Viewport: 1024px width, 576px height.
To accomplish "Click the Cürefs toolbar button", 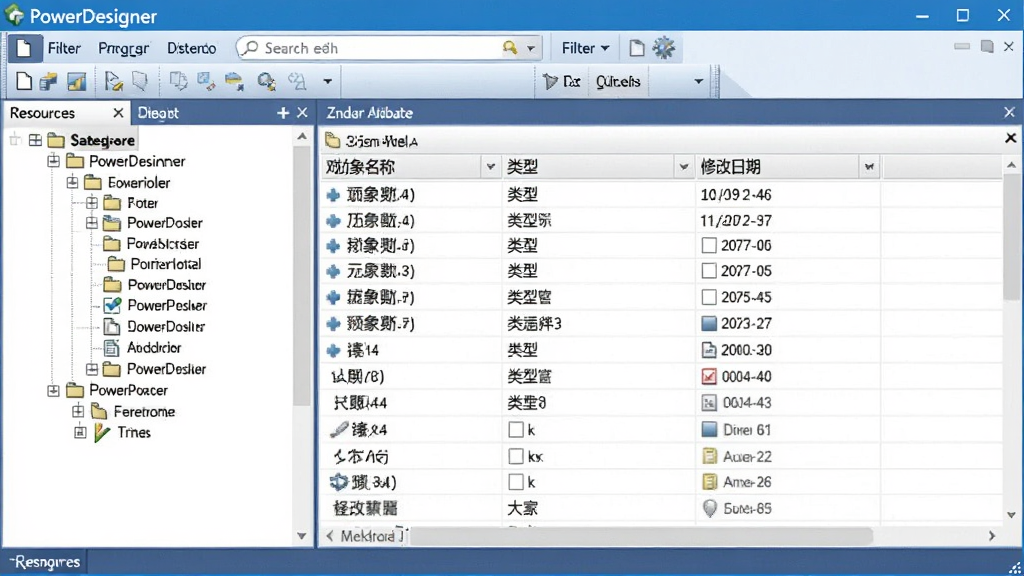I will click(x=618, y=82).
